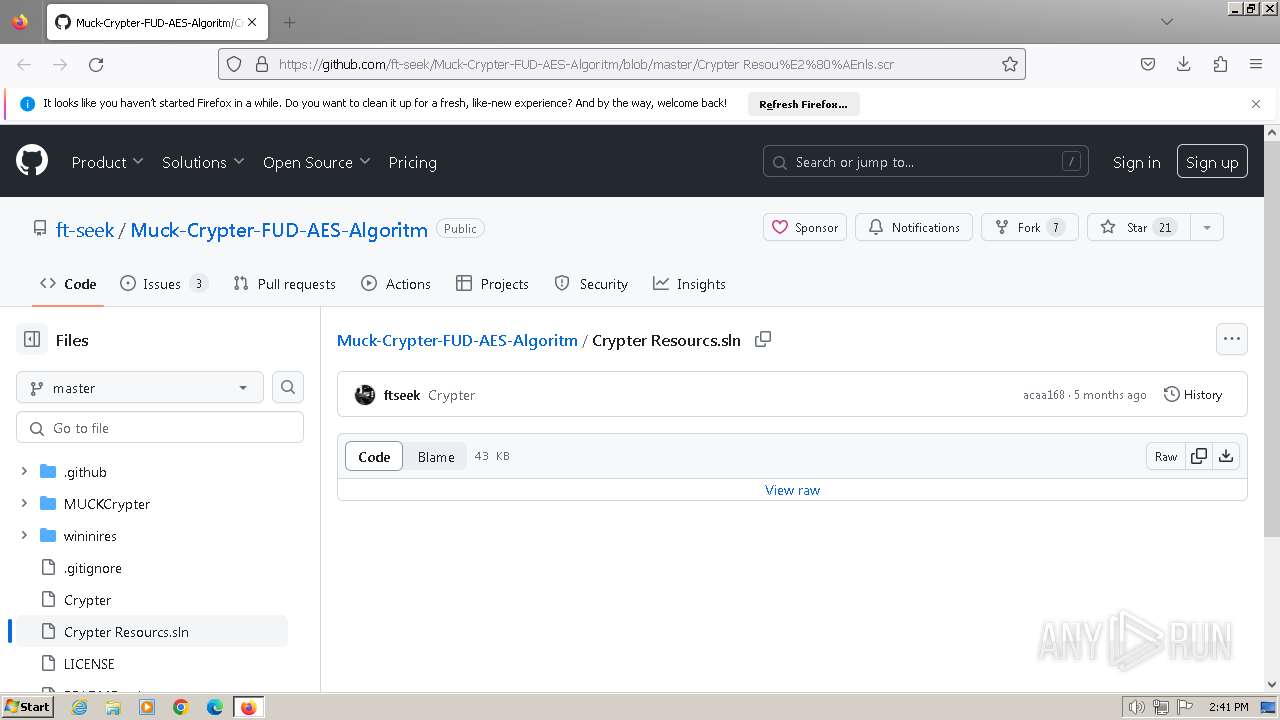Viewport: 1280px width, 720px height.
Task: Click the View raw link
Action: tap(792, 490)
